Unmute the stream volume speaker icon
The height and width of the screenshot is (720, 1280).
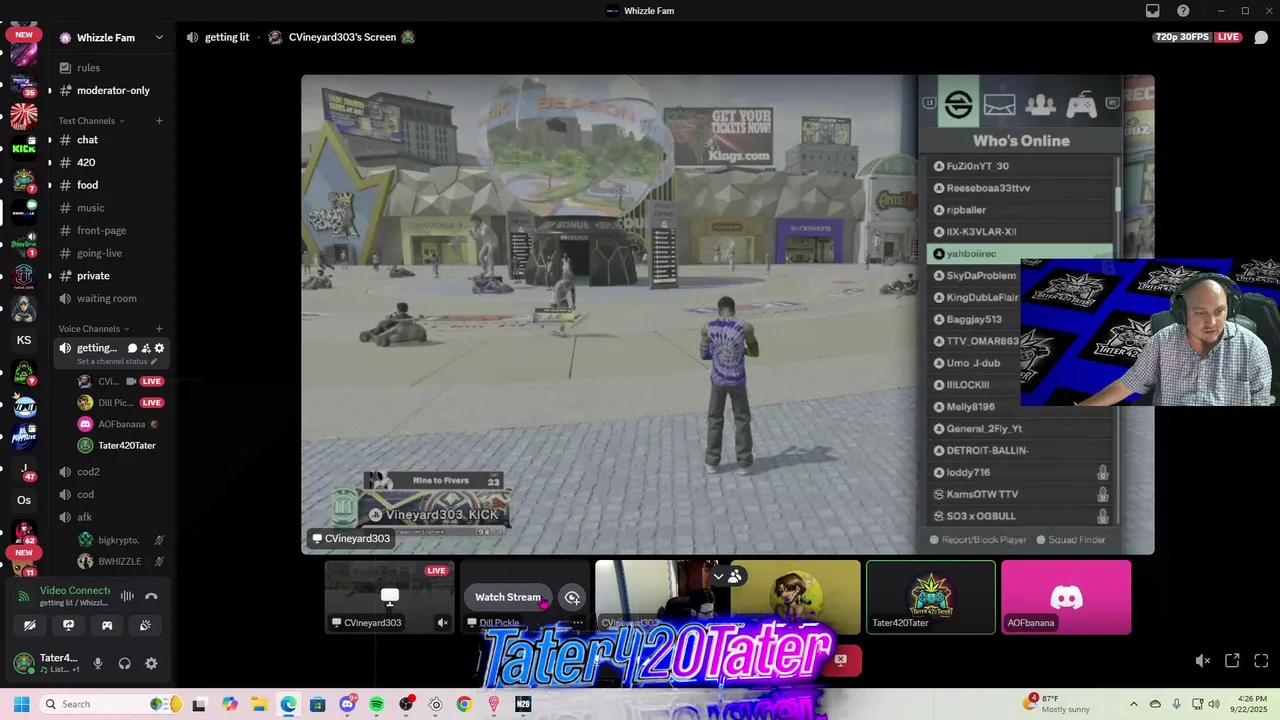(1203, 661)
